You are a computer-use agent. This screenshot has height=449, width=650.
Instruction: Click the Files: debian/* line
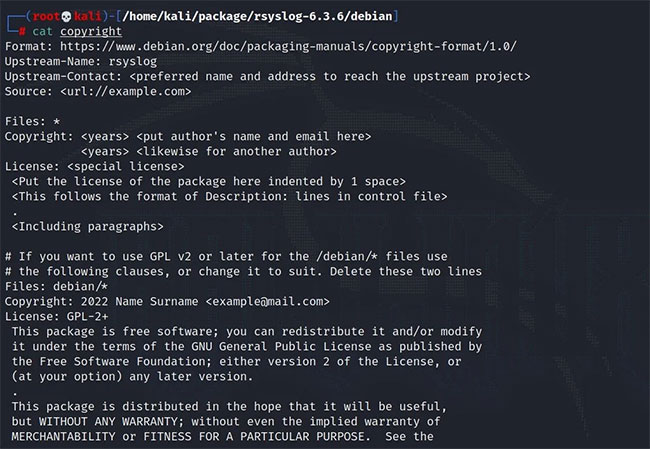(56, 286)
